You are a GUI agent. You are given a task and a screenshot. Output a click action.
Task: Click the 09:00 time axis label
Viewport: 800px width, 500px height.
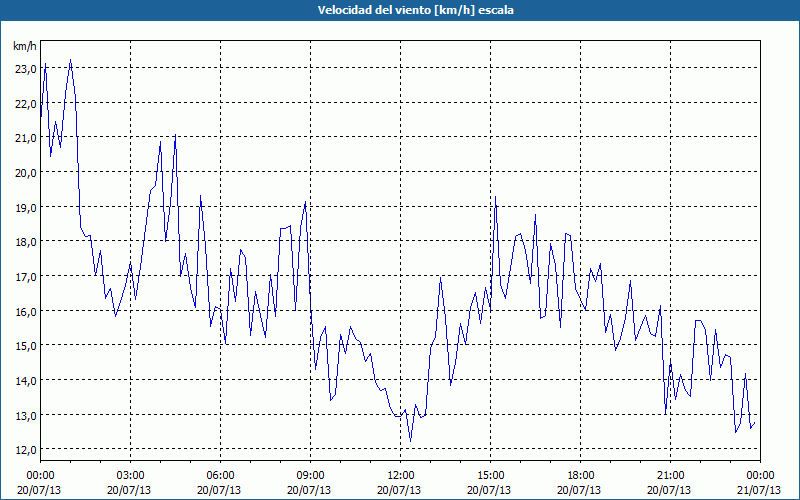point(310,476)
